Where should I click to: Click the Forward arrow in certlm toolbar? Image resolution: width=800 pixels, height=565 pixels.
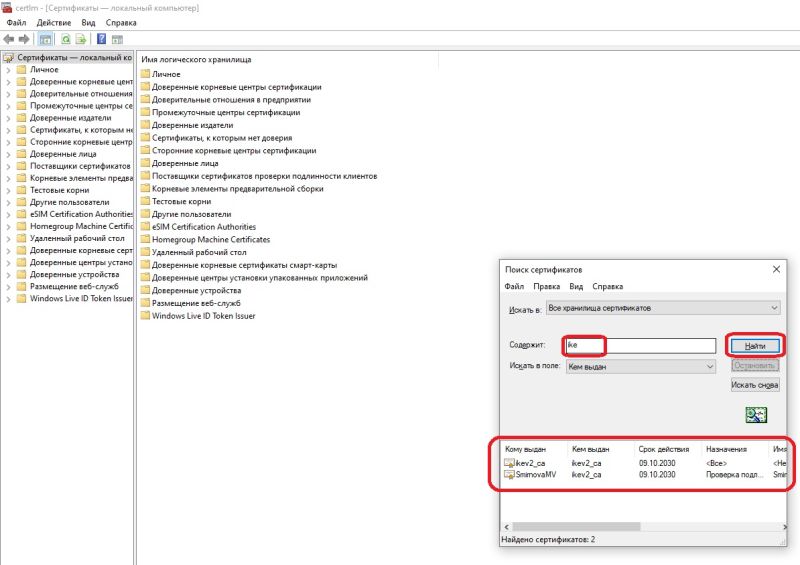[x=23, y=39]
